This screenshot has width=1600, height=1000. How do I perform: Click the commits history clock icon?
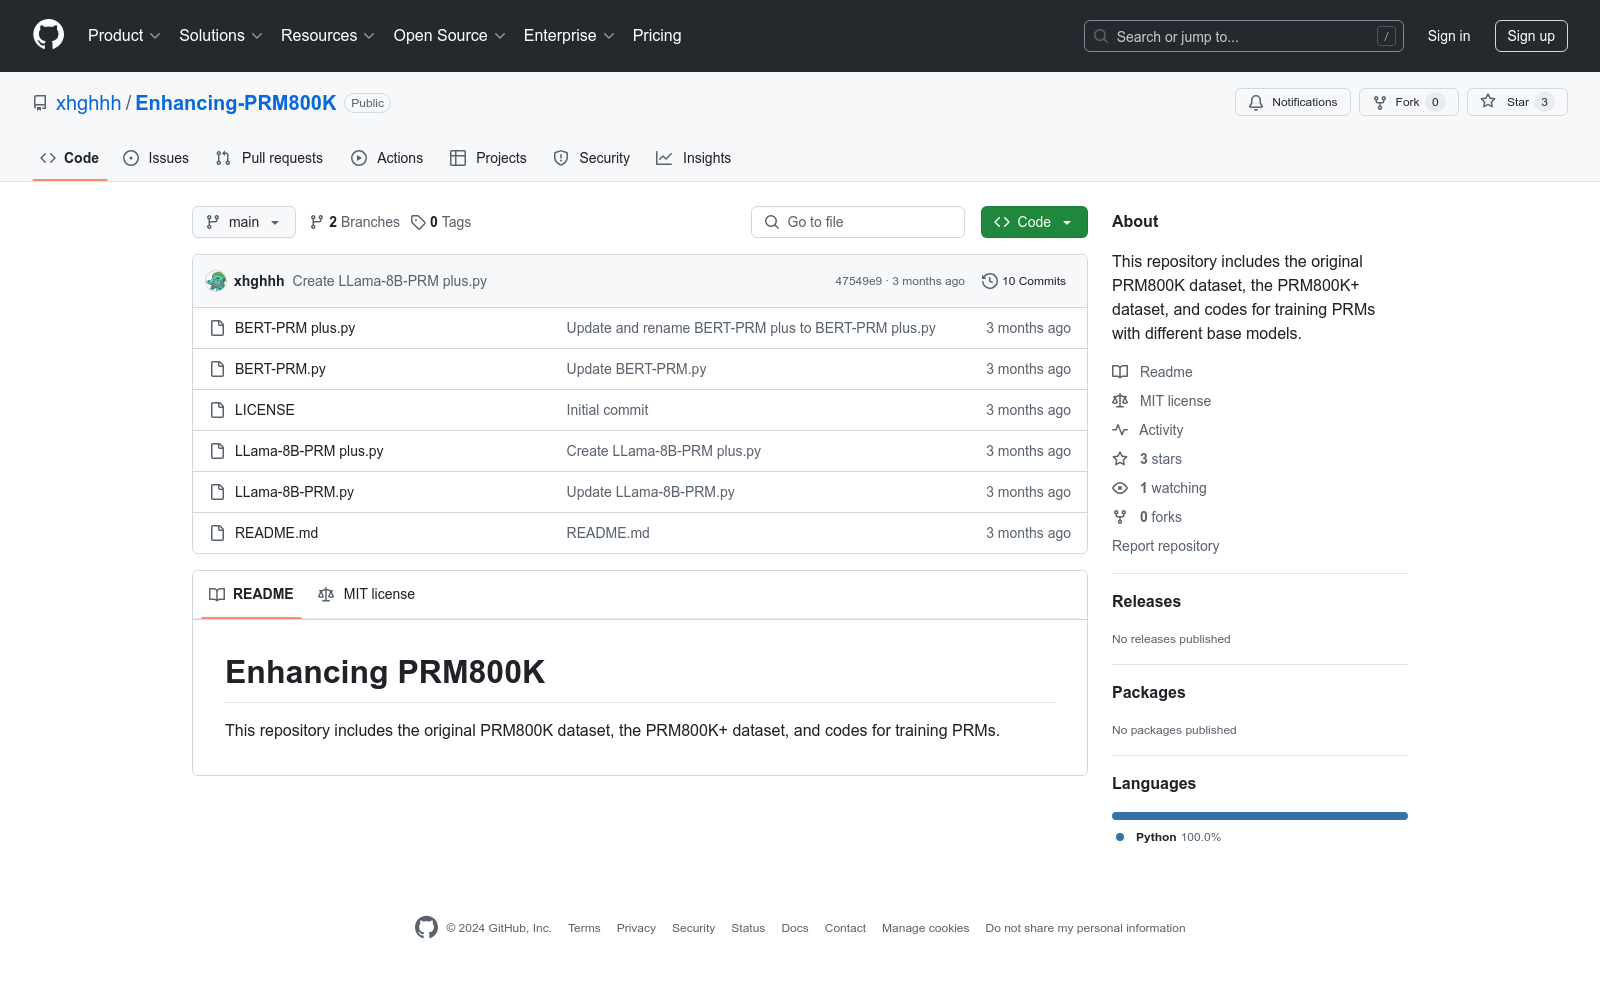(x=990, y=281)
